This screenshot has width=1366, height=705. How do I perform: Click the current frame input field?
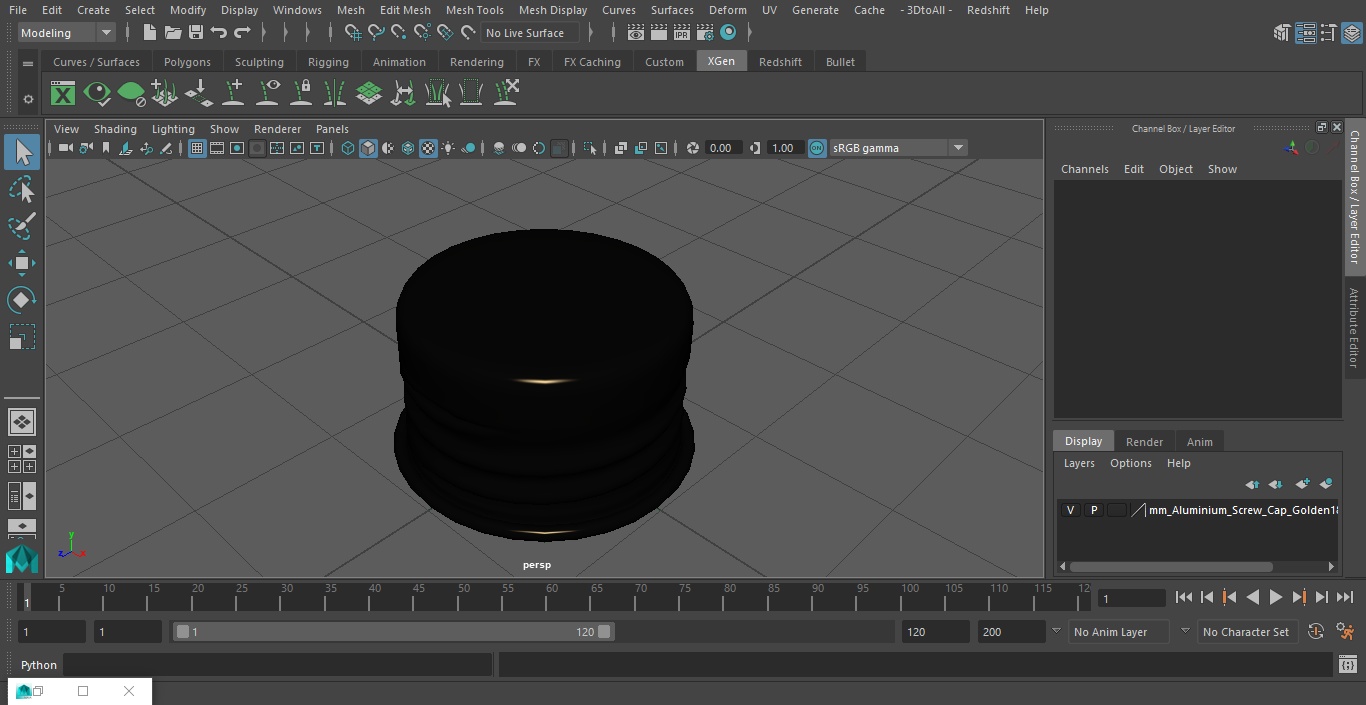(1131, 598)
